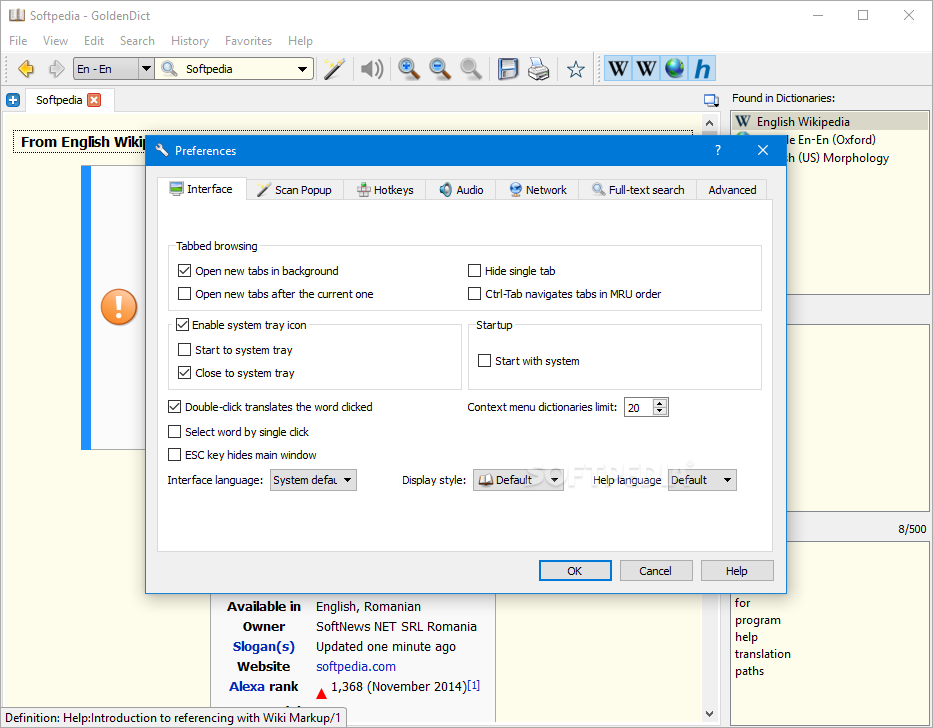Toggle Enable system tray icon checkbox
Image resolution: width=933 pixels, height=728 pixels.
182,325
